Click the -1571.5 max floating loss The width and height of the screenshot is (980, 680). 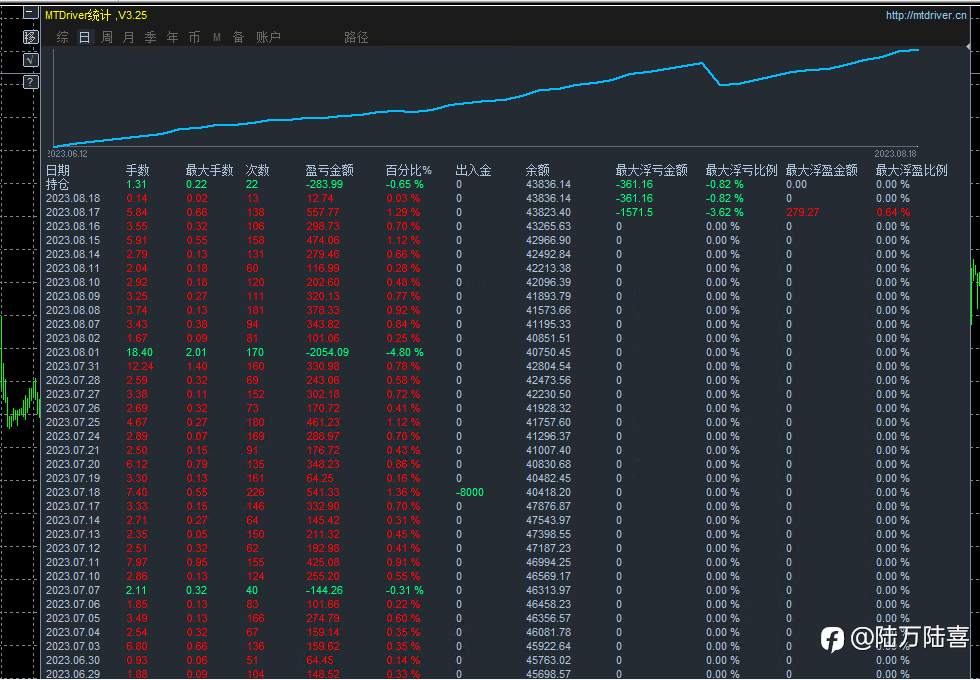634,212
